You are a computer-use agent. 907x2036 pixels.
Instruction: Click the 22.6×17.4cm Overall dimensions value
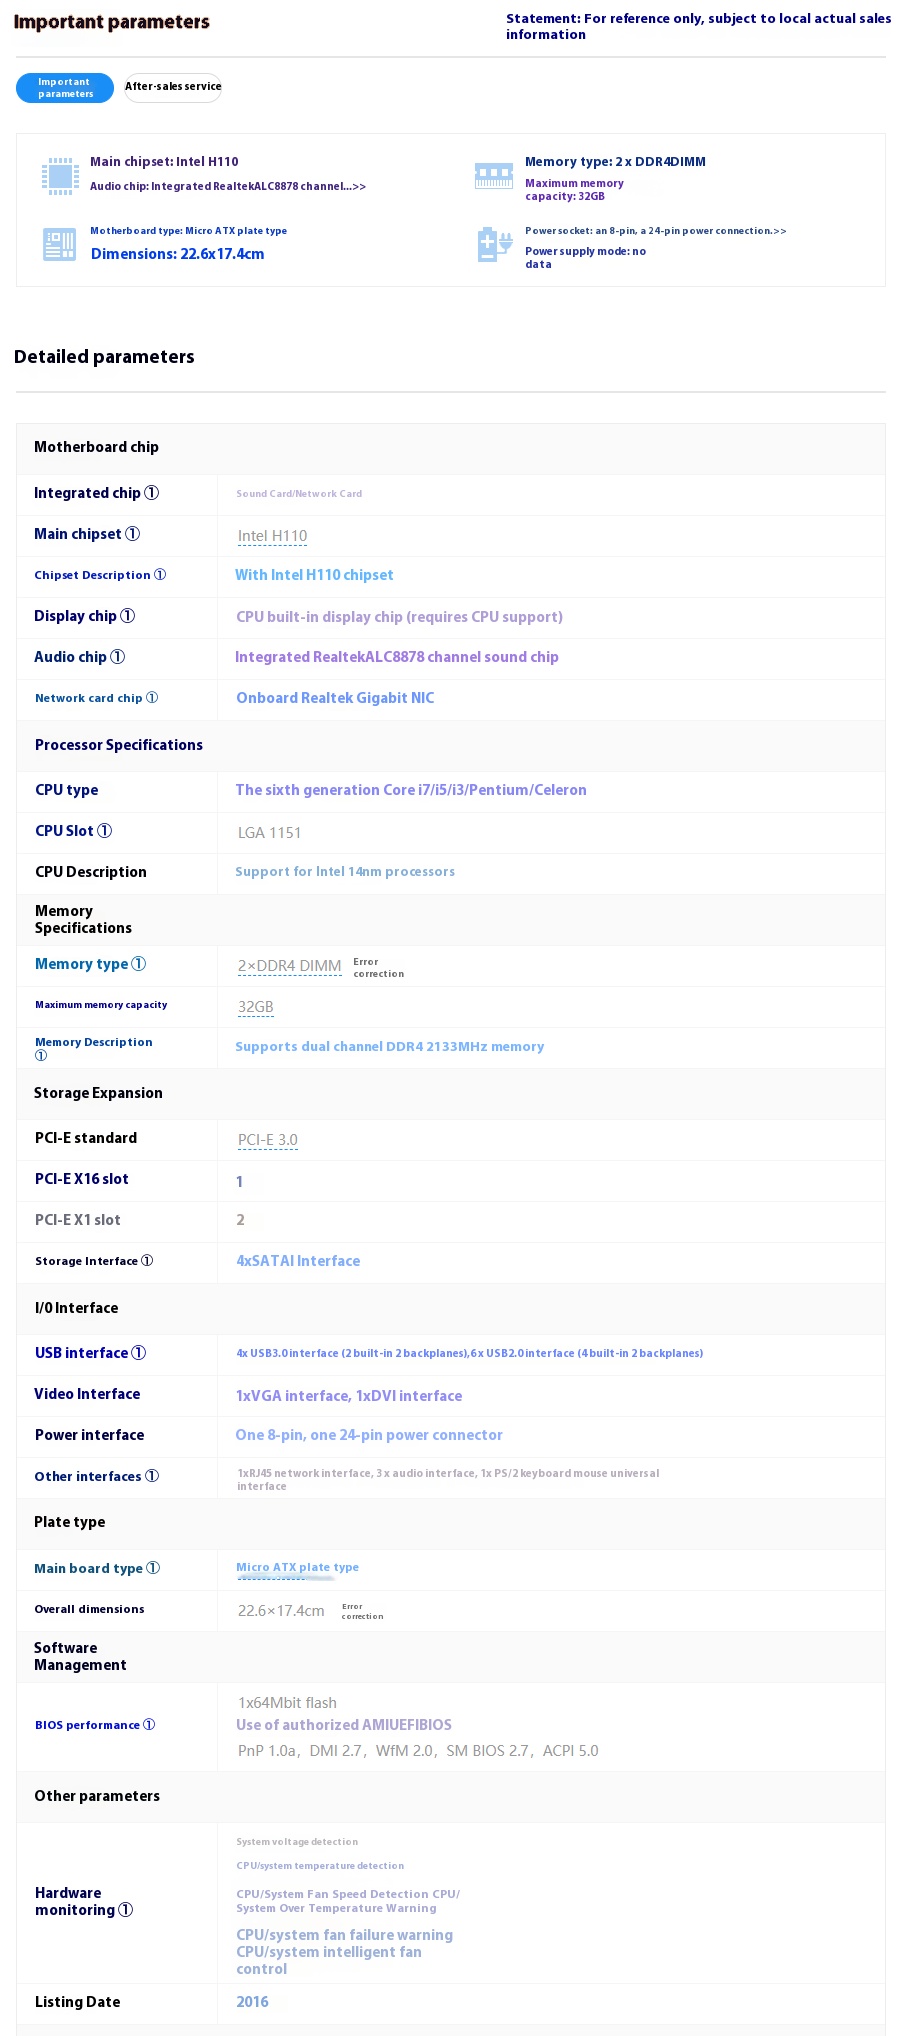(281, 1611)
